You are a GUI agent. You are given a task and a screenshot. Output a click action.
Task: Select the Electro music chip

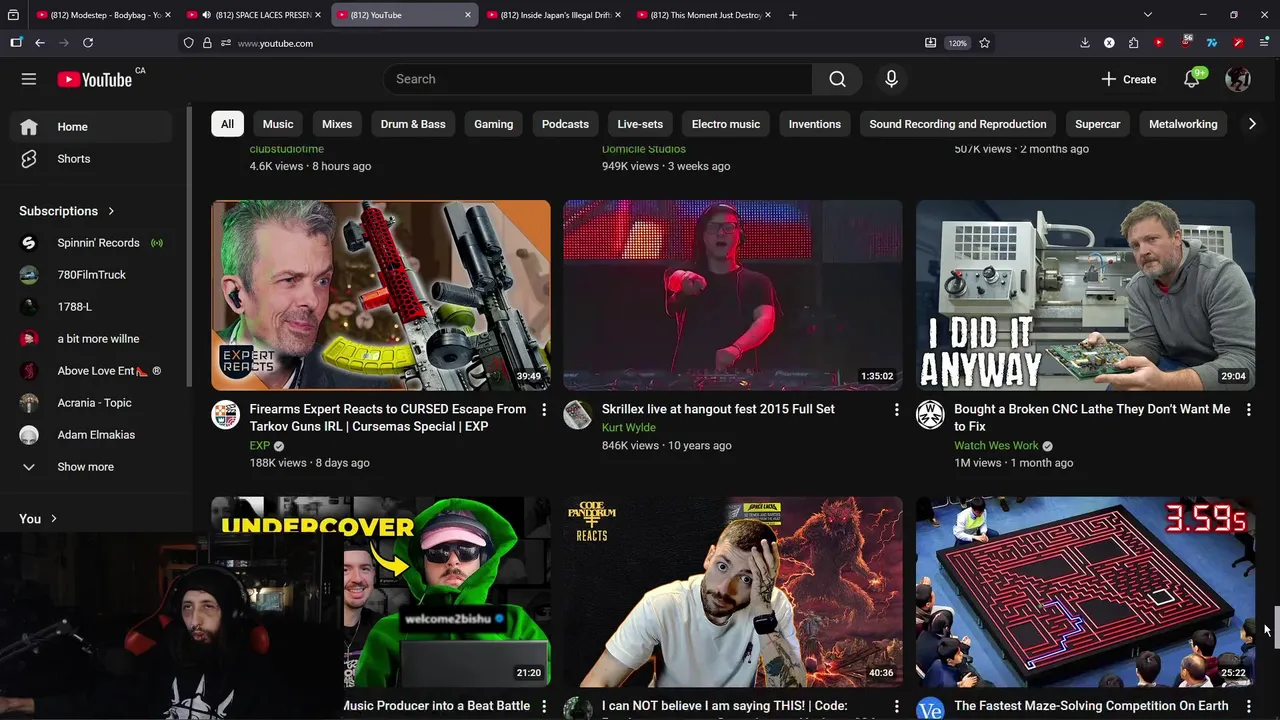pyautogui.click(x=726, y=124)
